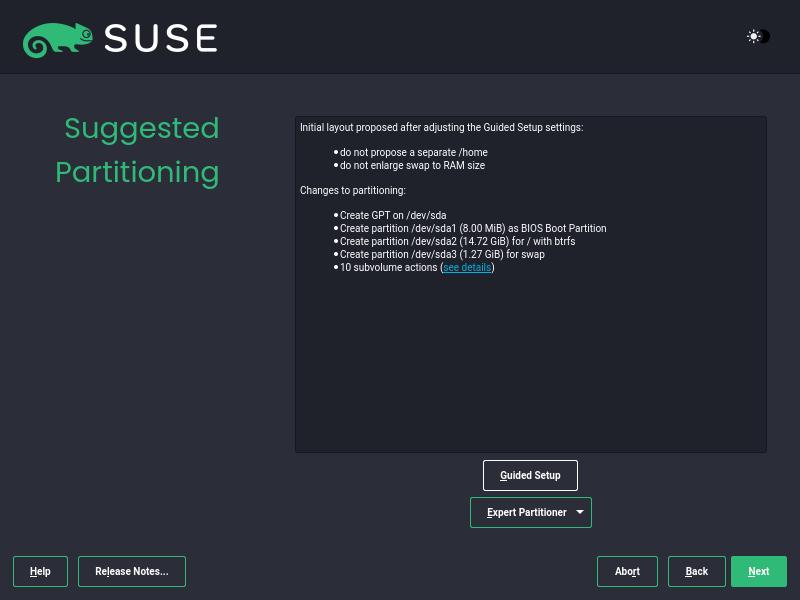Proceed with the Next button
This screenshot has width=800, height=600.
pos(758,571)
